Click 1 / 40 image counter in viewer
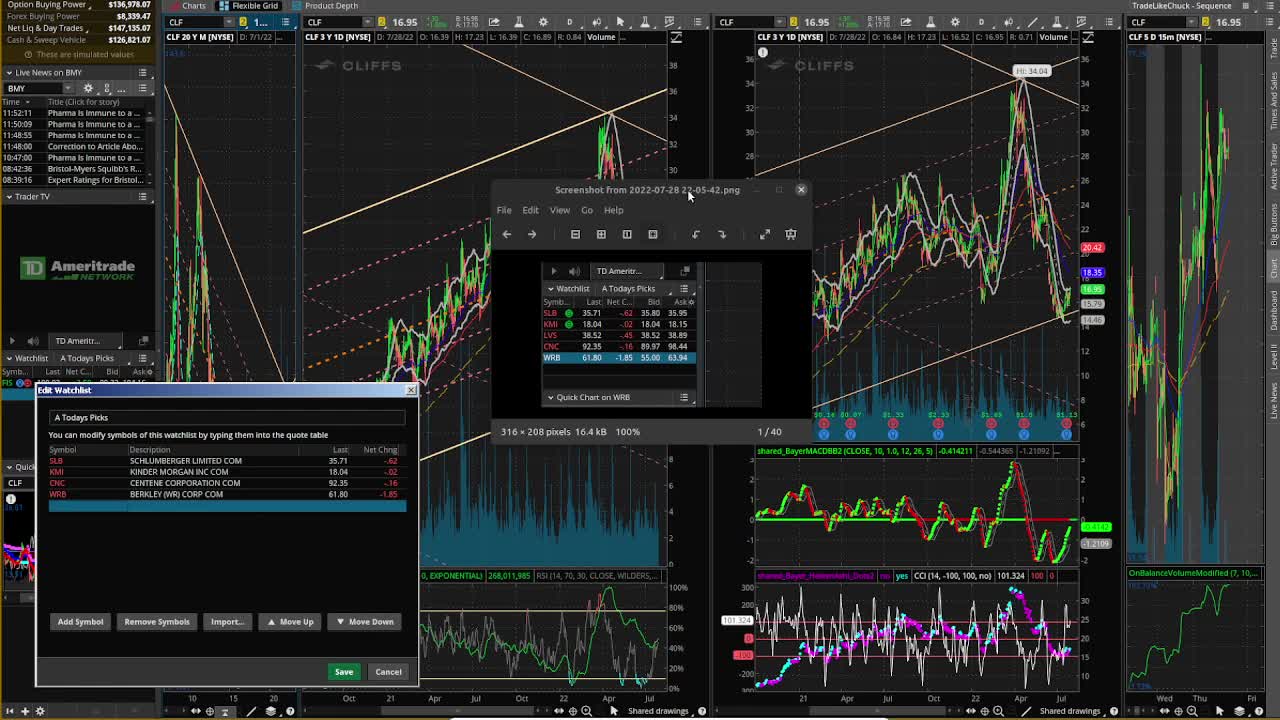This screenshot has width=1280, height=720. point(769,432)
